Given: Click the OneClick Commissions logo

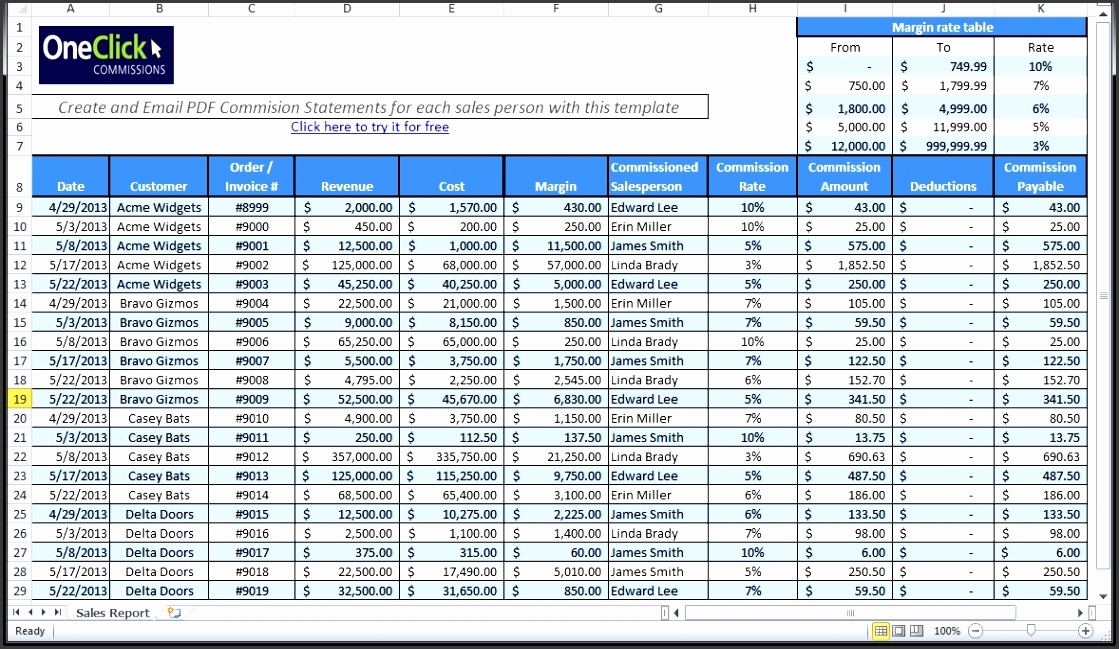Looking at the screenshot, I should point(104,55).
